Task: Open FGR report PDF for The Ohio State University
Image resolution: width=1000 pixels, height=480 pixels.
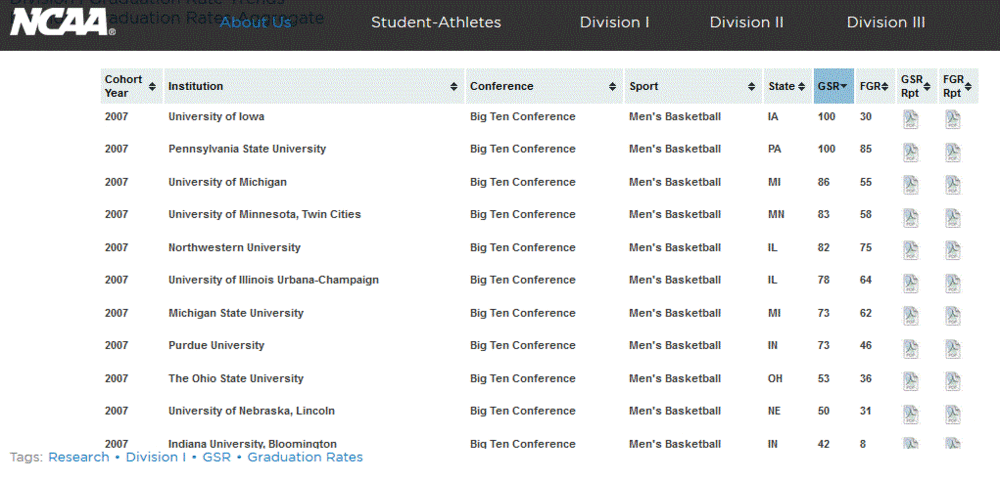Action: tap(953, 382)
